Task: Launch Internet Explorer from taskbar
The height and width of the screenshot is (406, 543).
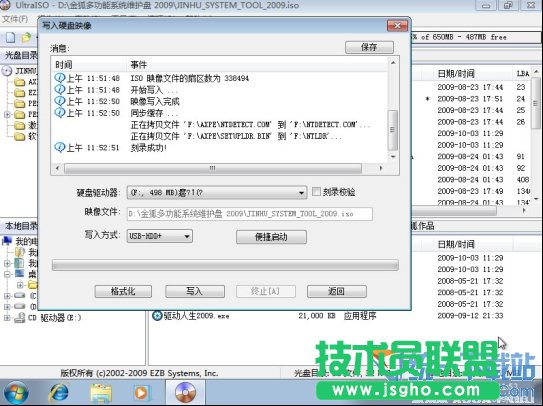Action: [x=58, y=393]
